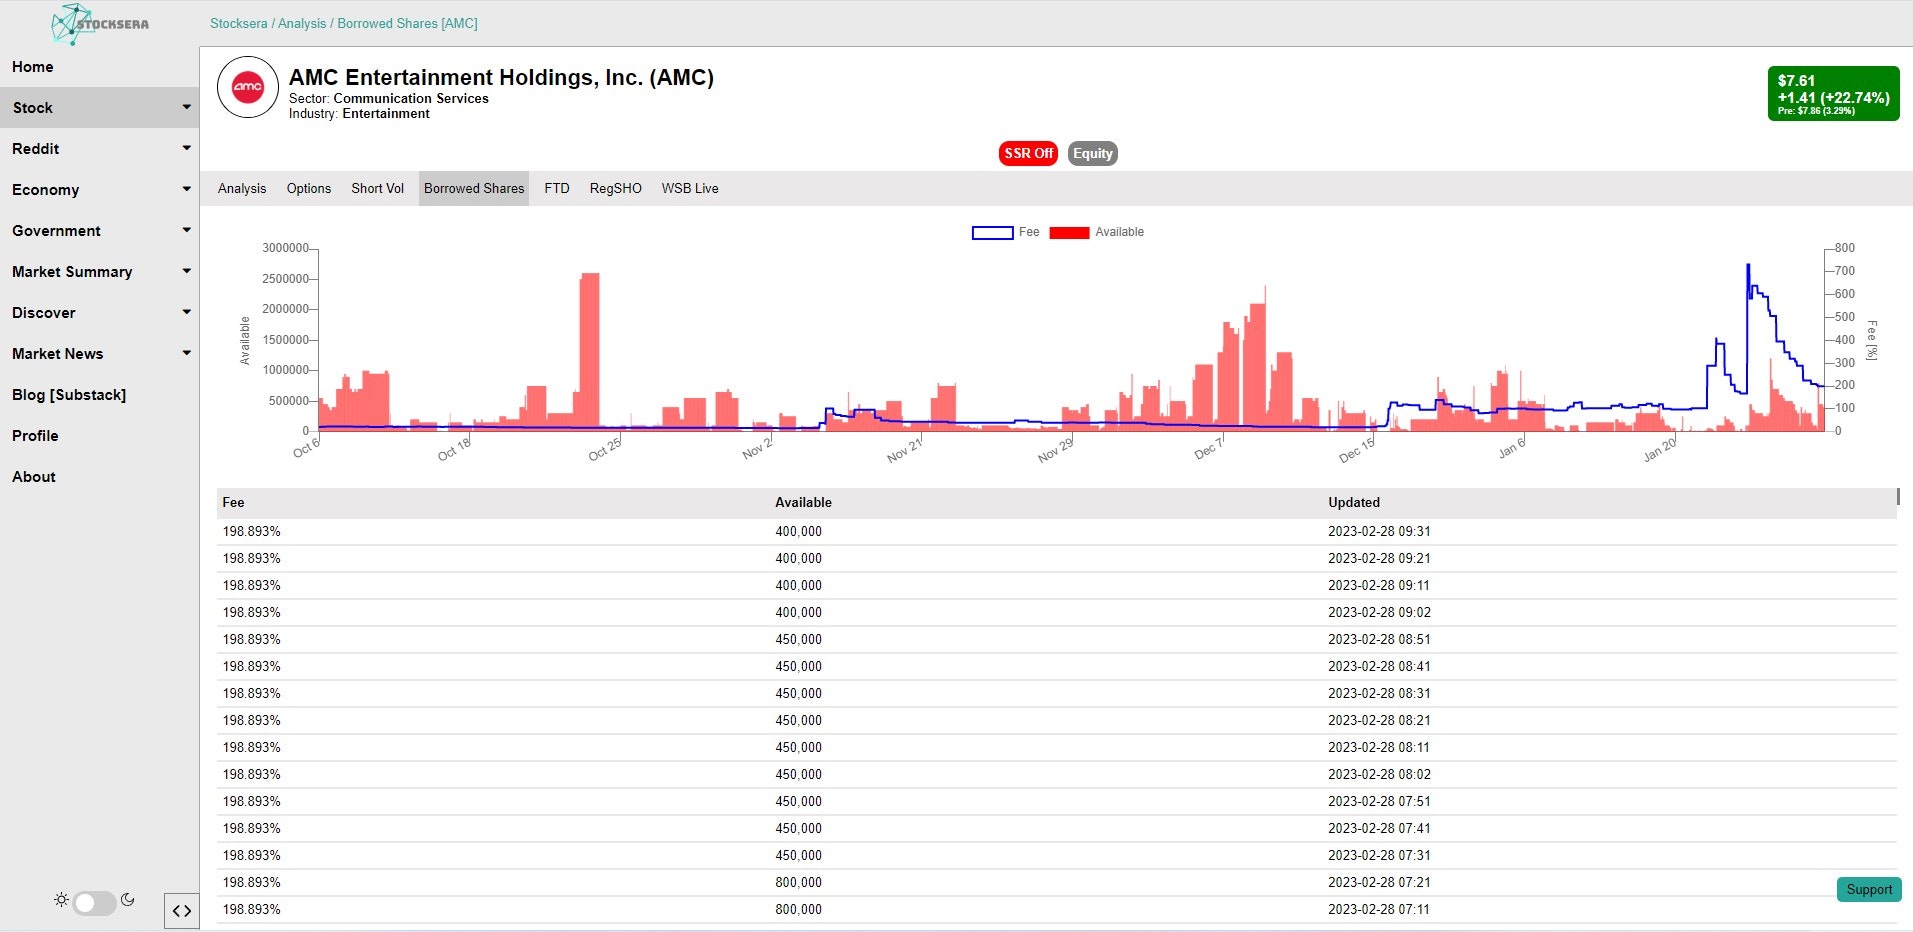The image size is (1913, 932).
Task: Click 450,000 in the 08:51 row
Action: tap(798, 639)
